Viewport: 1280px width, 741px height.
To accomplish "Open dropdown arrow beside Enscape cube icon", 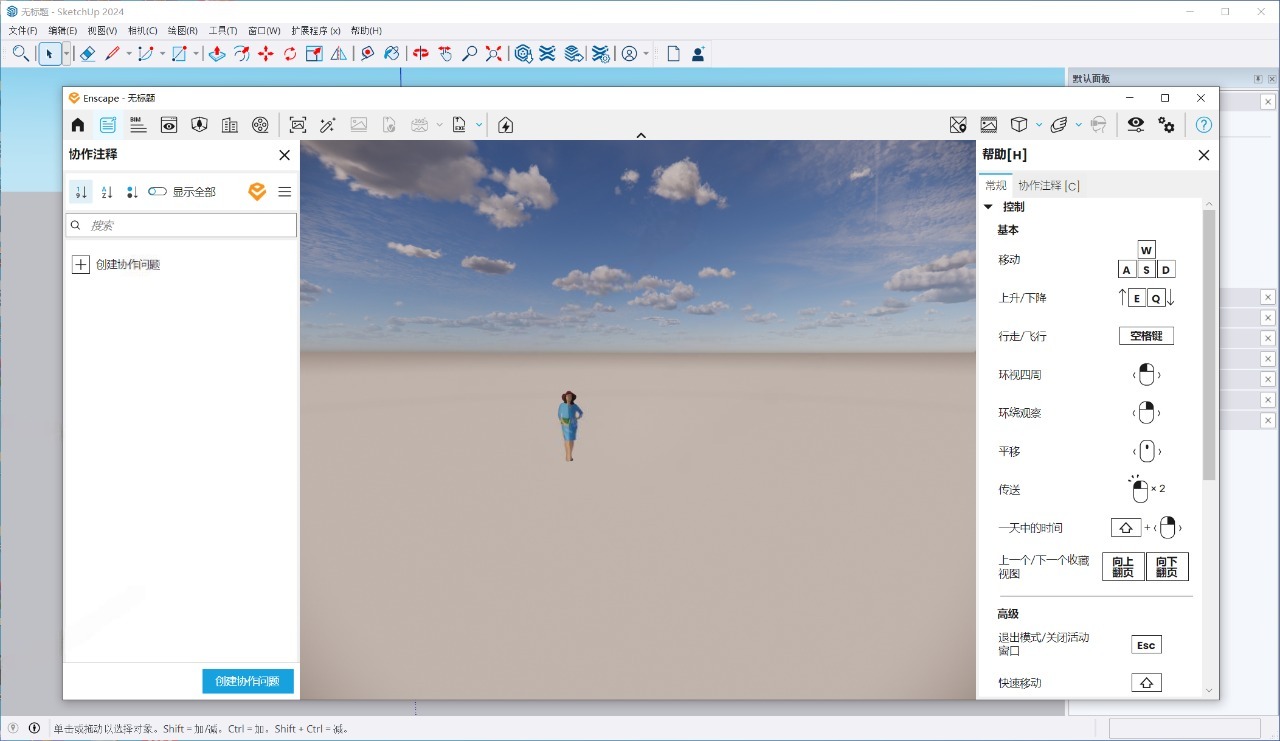I will tap(1039, 125).
